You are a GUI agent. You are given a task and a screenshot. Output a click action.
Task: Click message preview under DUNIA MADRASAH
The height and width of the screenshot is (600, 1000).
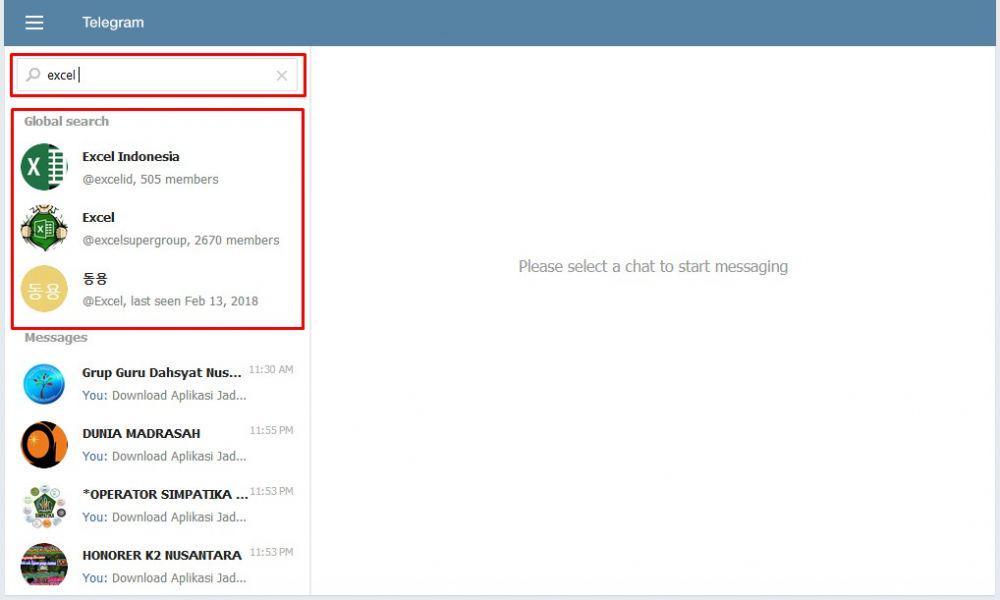(165, 457)
